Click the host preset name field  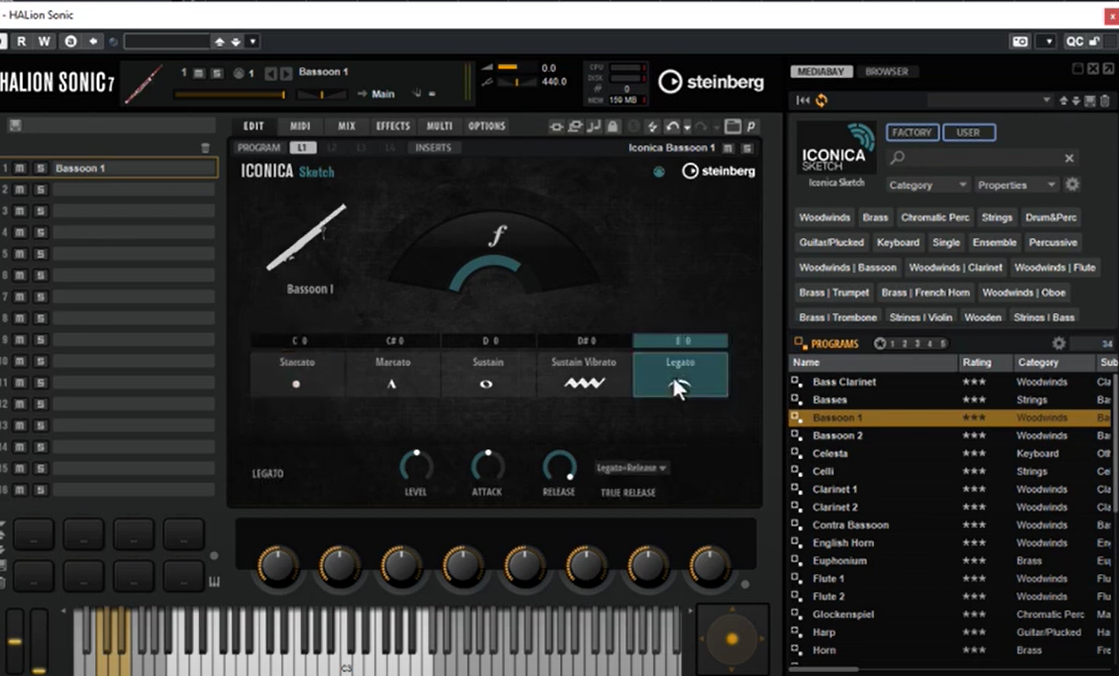[167, 41]
